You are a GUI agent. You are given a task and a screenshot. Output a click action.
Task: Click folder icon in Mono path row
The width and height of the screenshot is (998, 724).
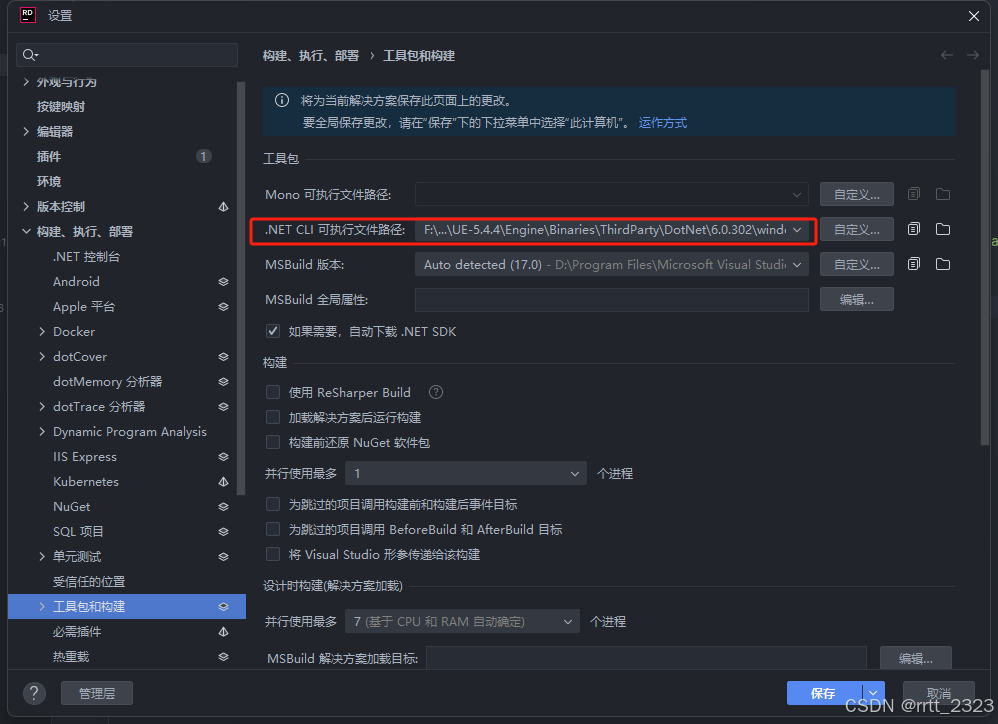[x=943, y=194]
